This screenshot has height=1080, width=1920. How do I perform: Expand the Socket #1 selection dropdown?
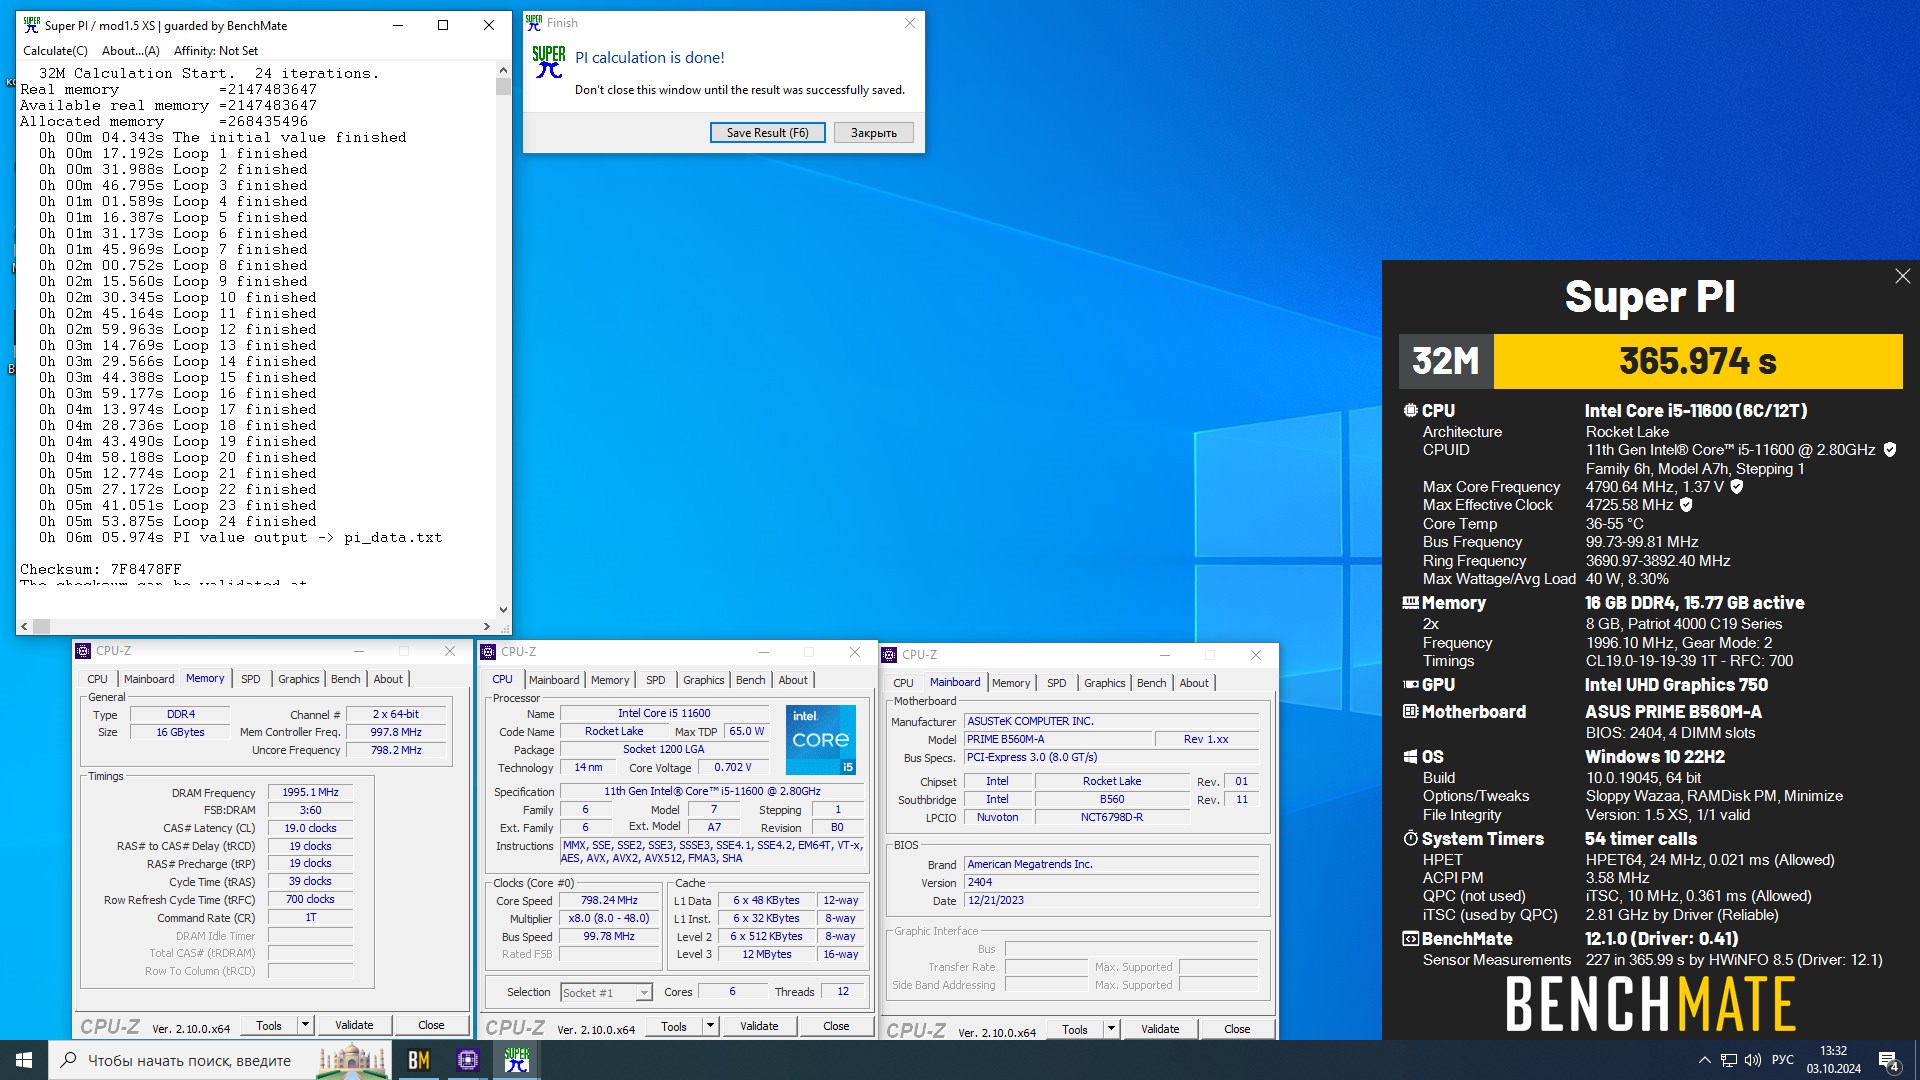tap(644, 993)
